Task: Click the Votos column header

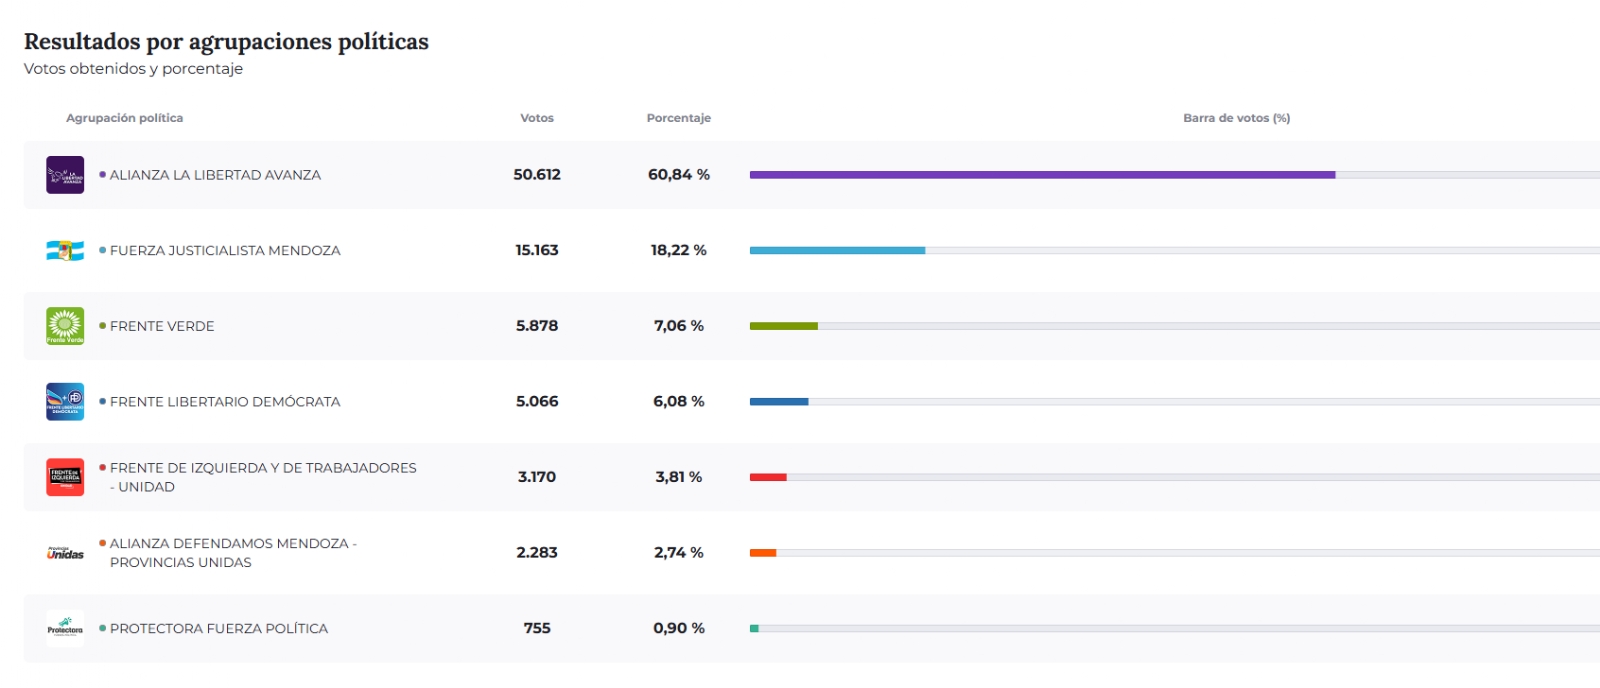Action: (x=537, y=118)
